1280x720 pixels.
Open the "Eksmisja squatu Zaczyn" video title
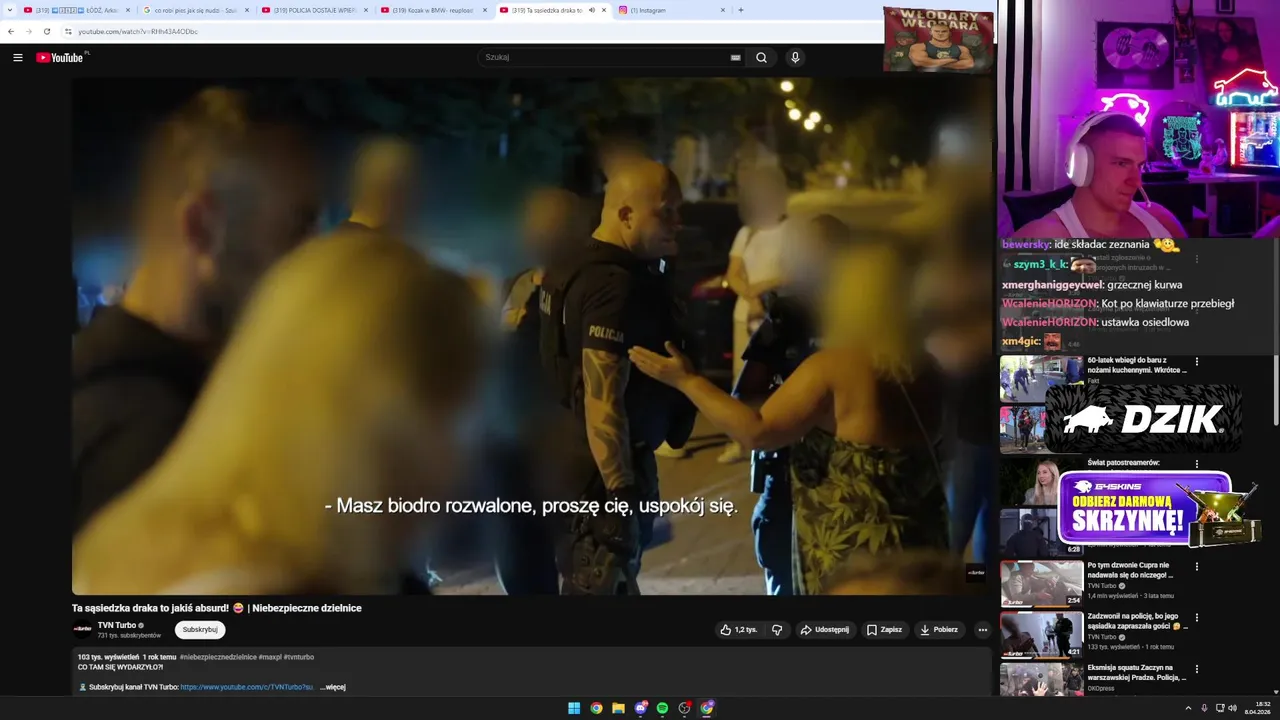click(x=1136, y=672)
